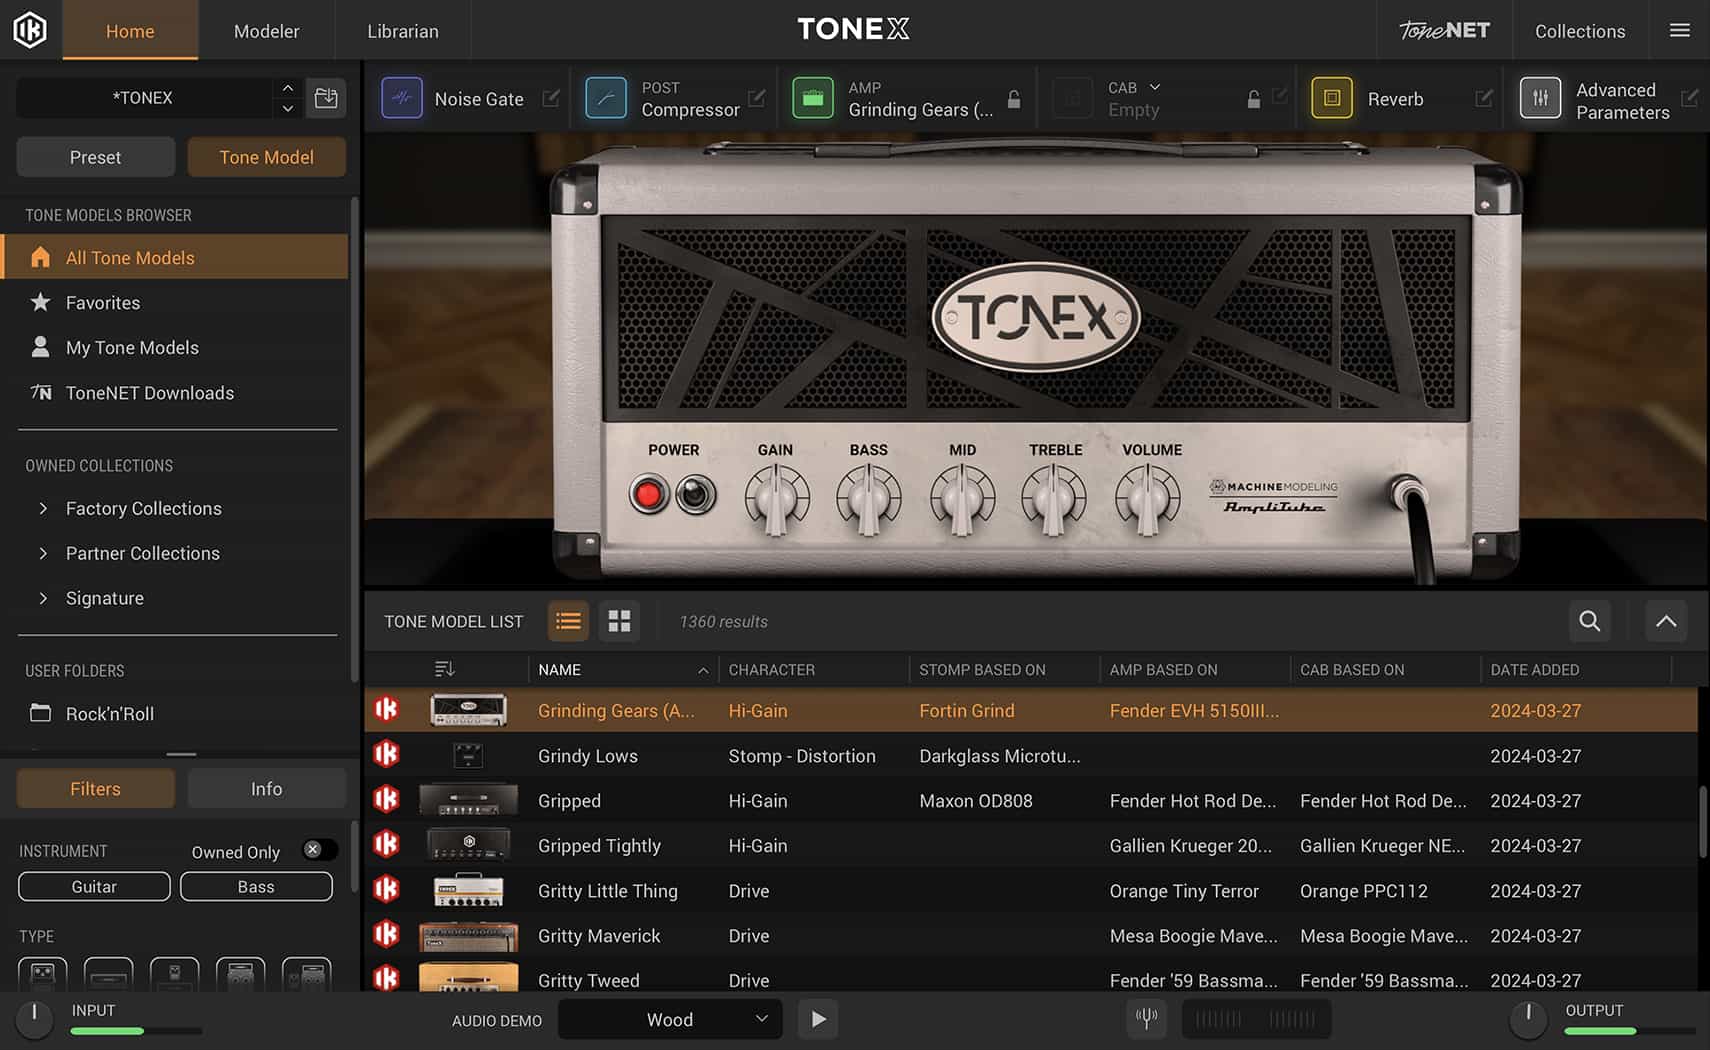Switch to the Modeler tab

point(266,30)
